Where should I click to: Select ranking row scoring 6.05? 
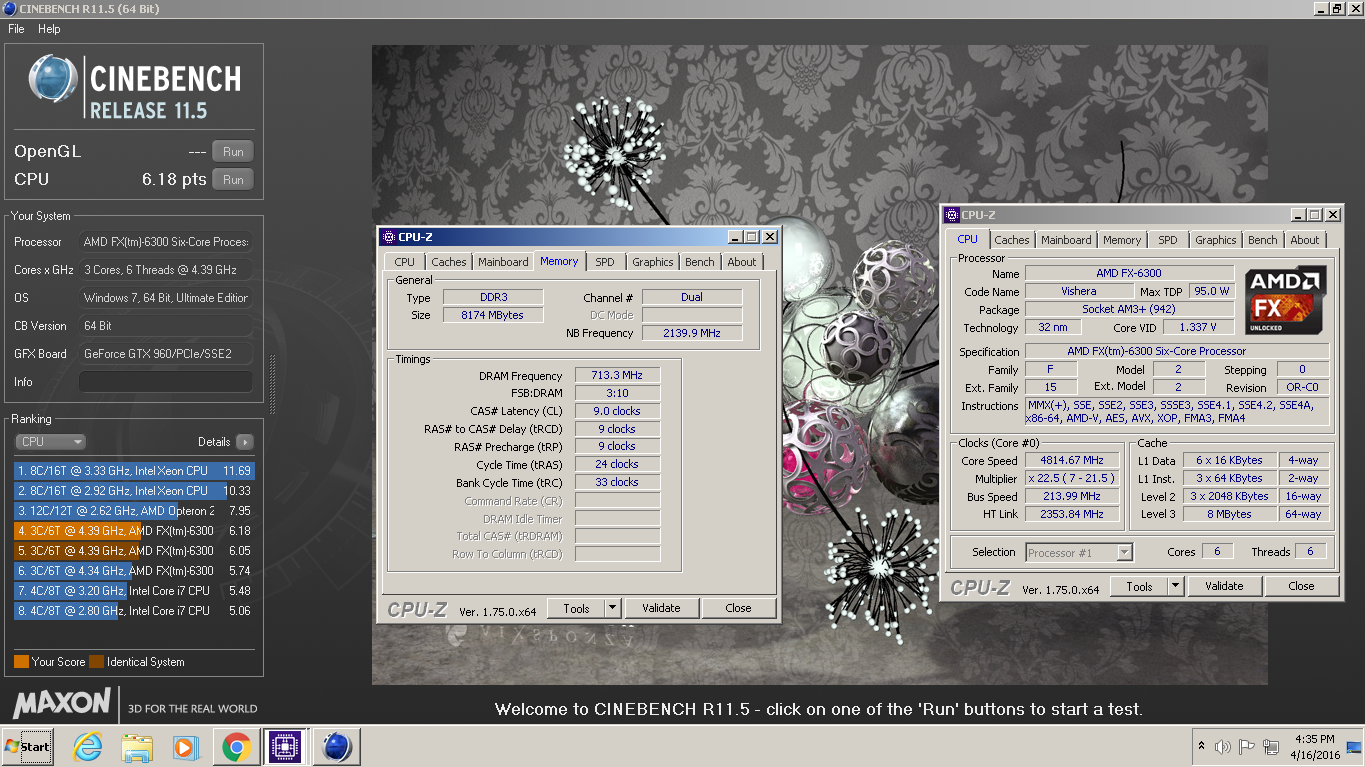(134, 551)
